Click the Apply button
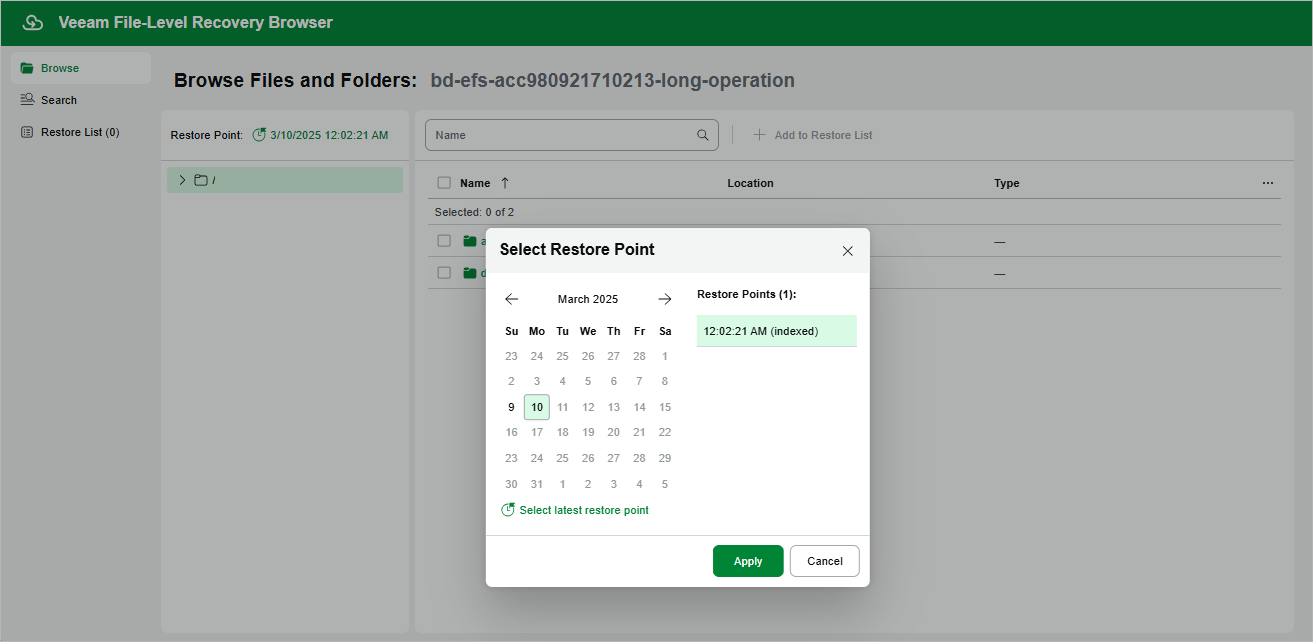This screenshot has height=642, width=1313. pyautogui.click(x=748, y=561)
